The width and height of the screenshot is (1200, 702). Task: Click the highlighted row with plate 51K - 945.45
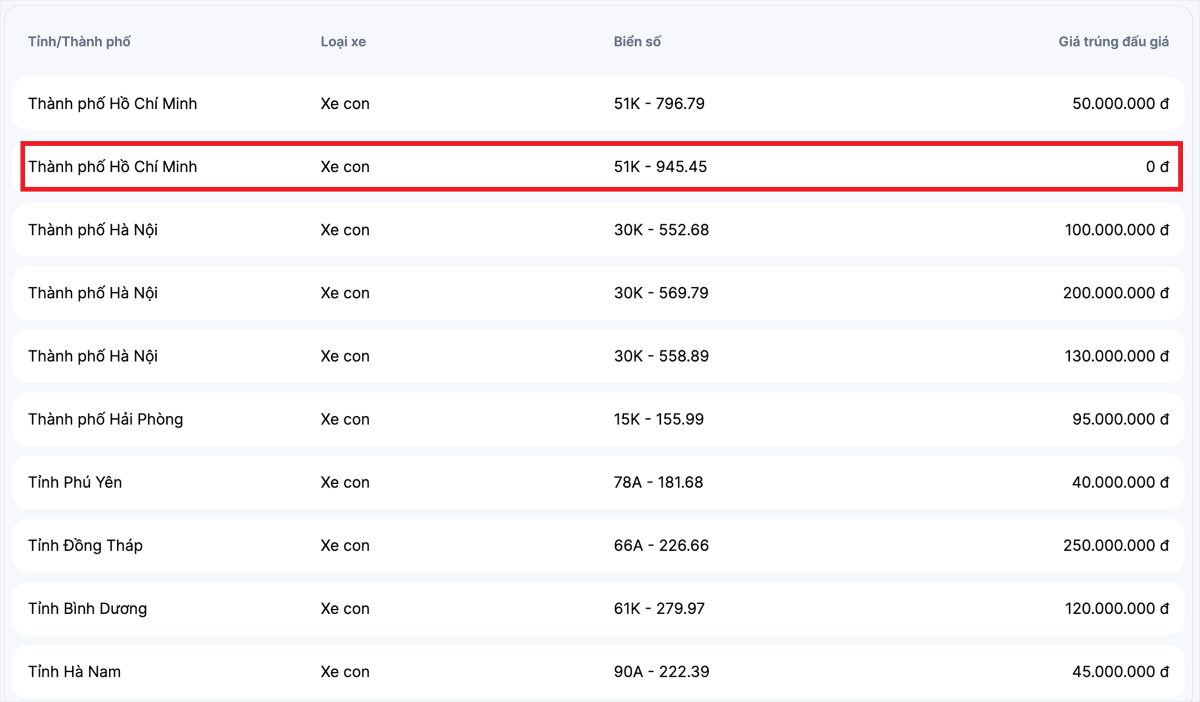point(598,167)
